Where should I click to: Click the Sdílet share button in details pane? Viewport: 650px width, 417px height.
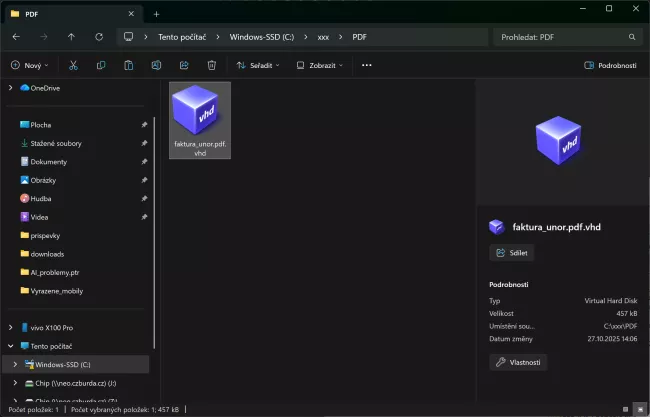[x=512, y=253]
